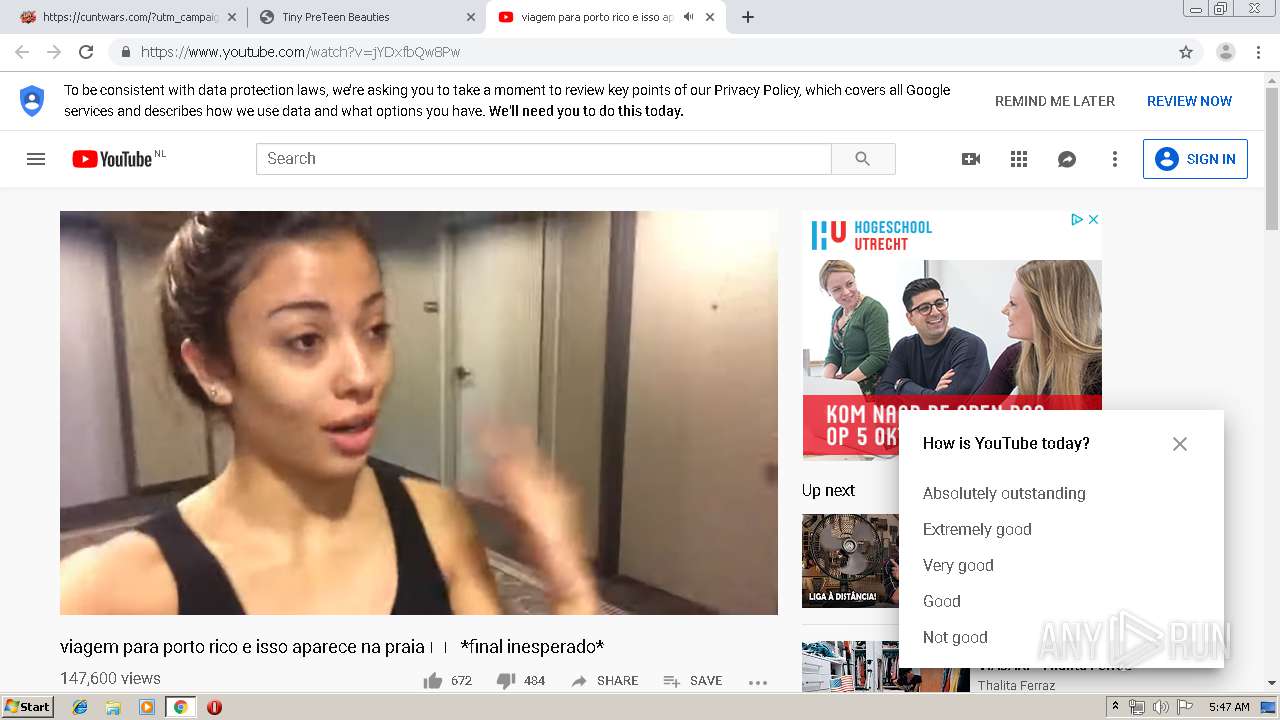The image size is (1280, 720).
Task: Show hidden system tray icons
Action: coord(1115,707)
